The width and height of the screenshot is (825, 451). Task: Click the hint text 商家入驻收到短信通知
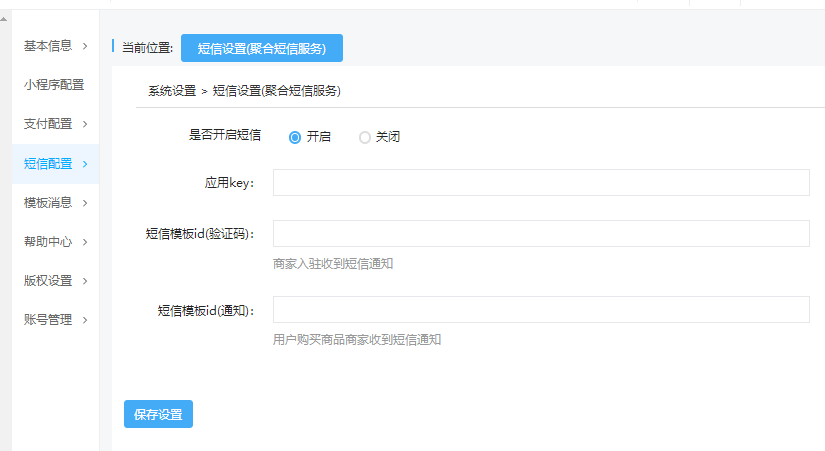coord(333,264)
